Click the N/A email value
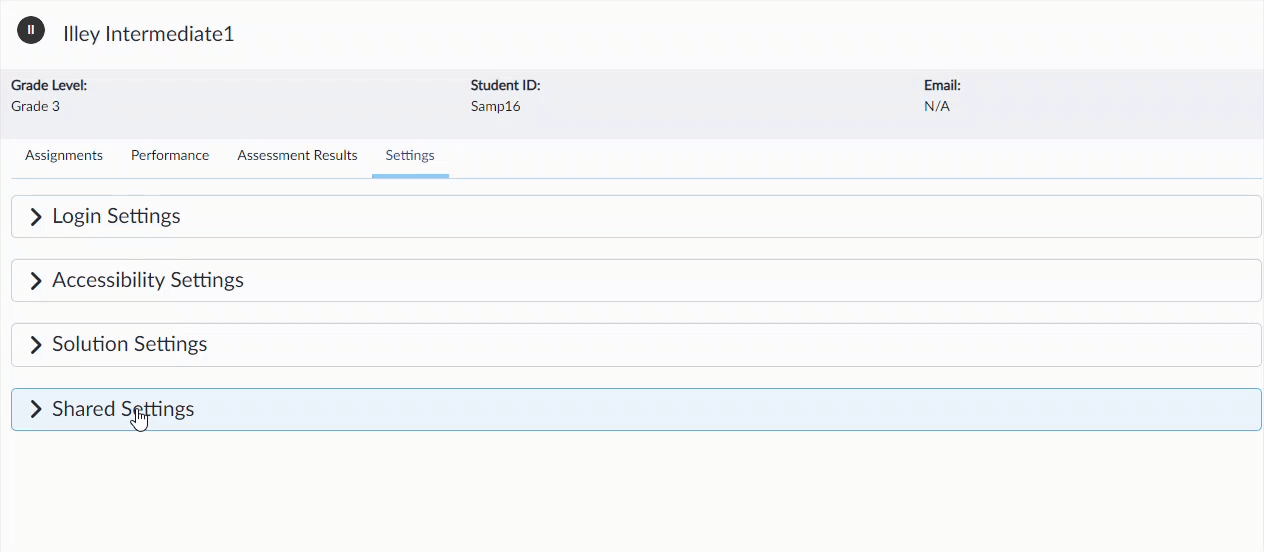Screen dimensions: 1264x552 pos(937,106)
